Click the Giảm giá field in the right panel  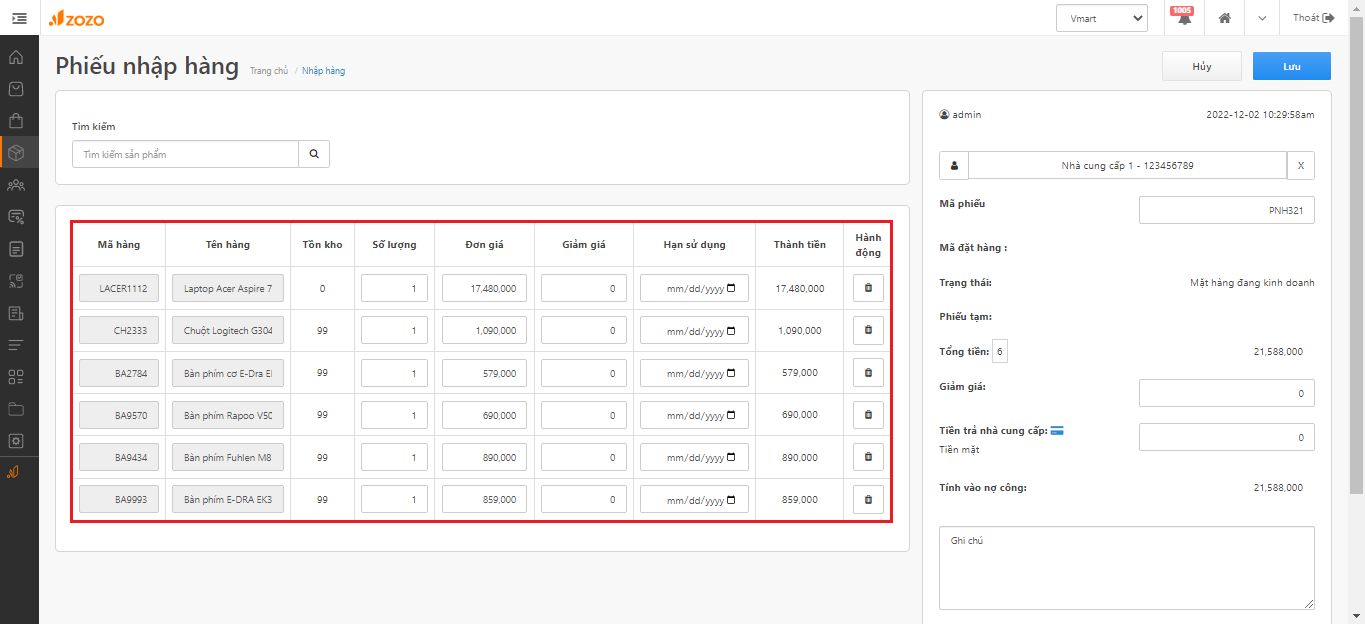point(1227,393)
